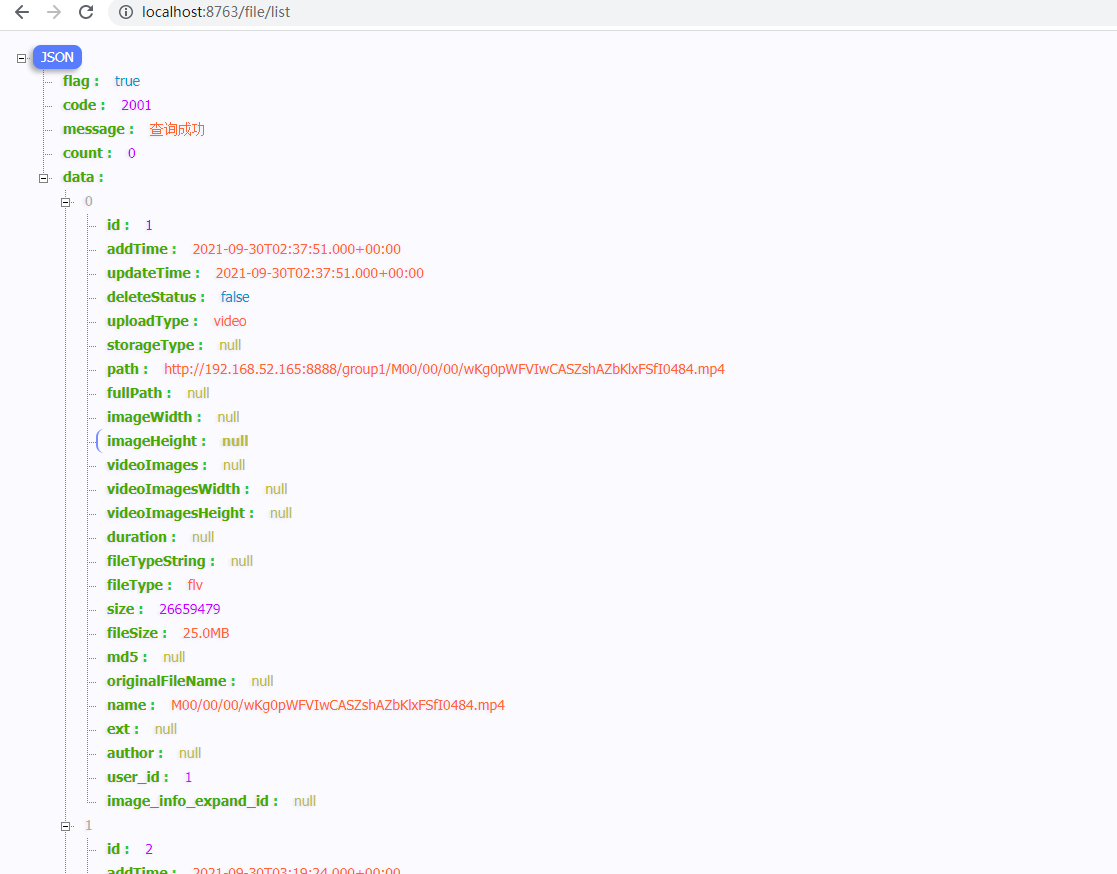Collapse the root JSON node
The image size is (1117, 874).
[22, 58]
